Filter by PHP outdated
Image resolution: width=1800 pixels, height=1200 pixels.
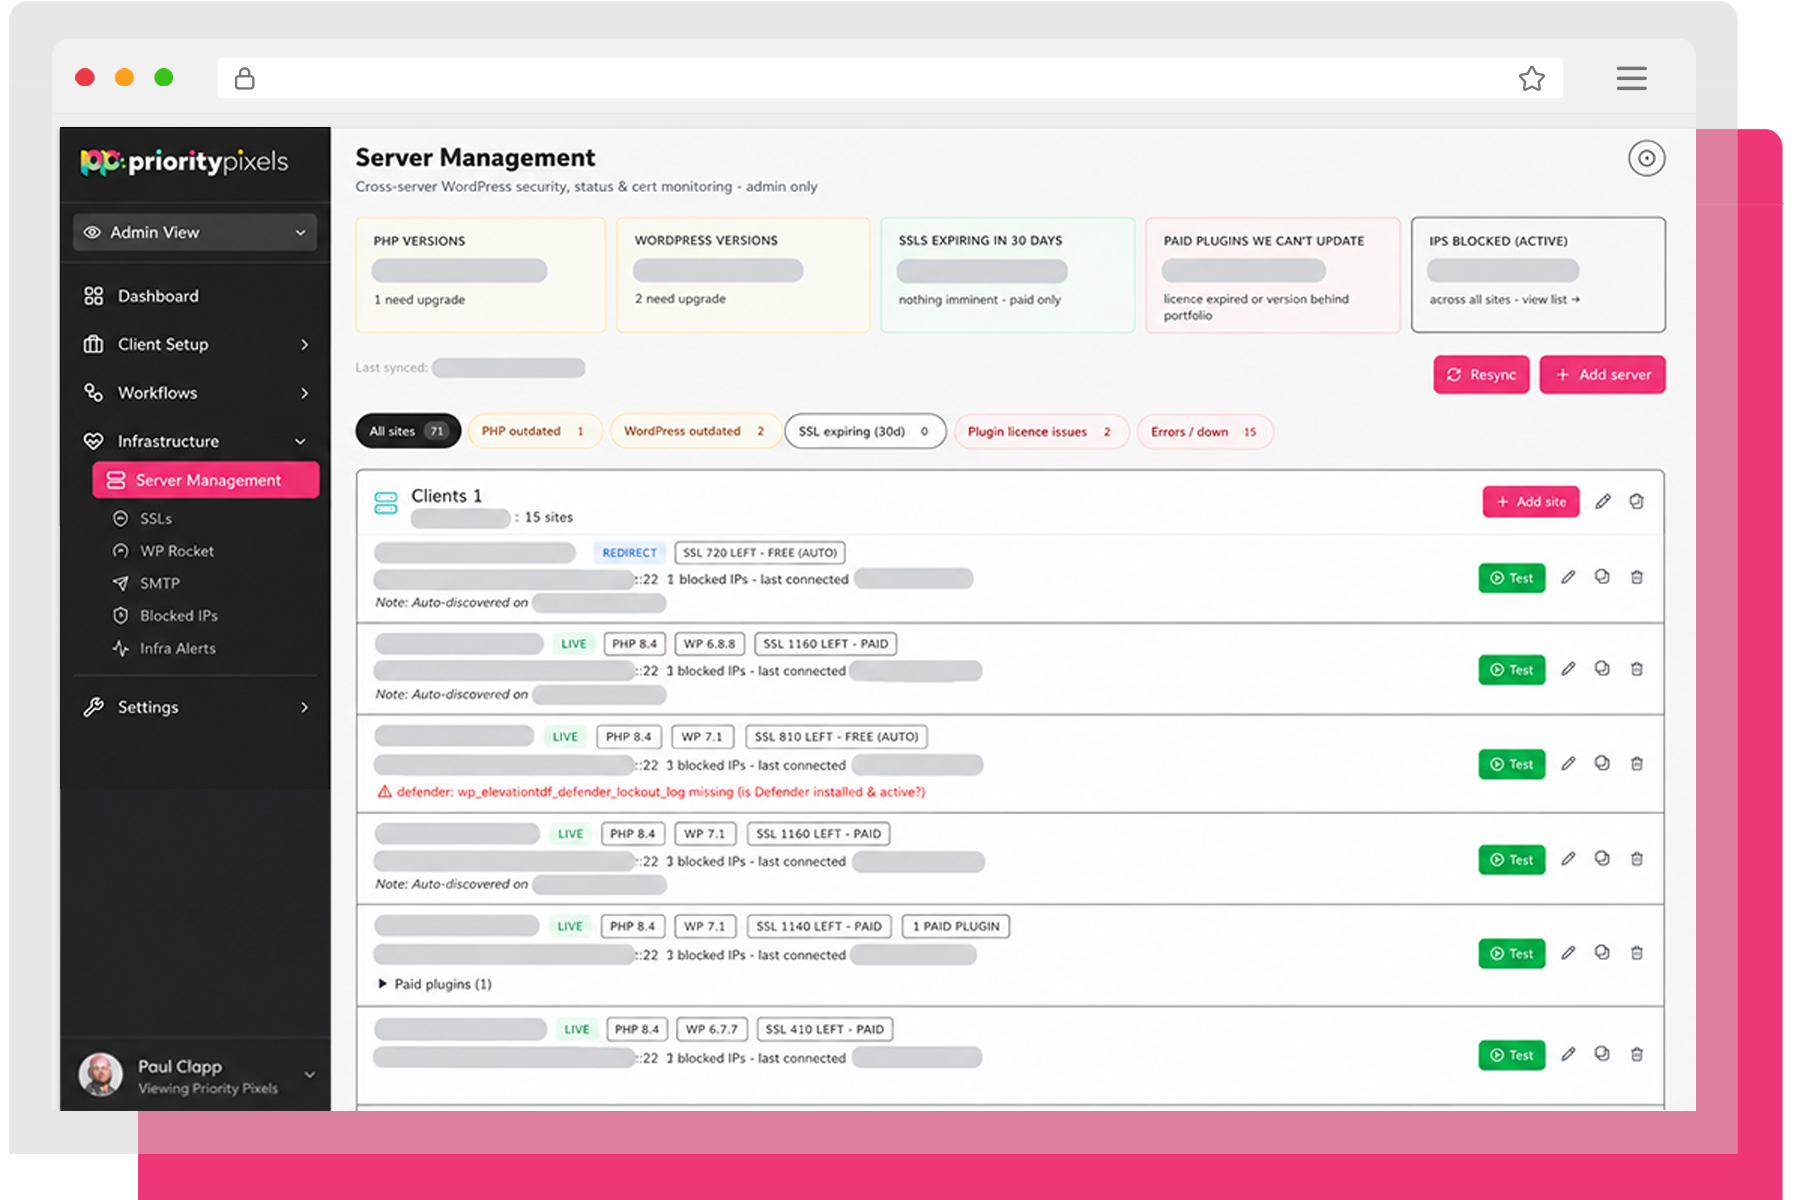tap(534, 431)
